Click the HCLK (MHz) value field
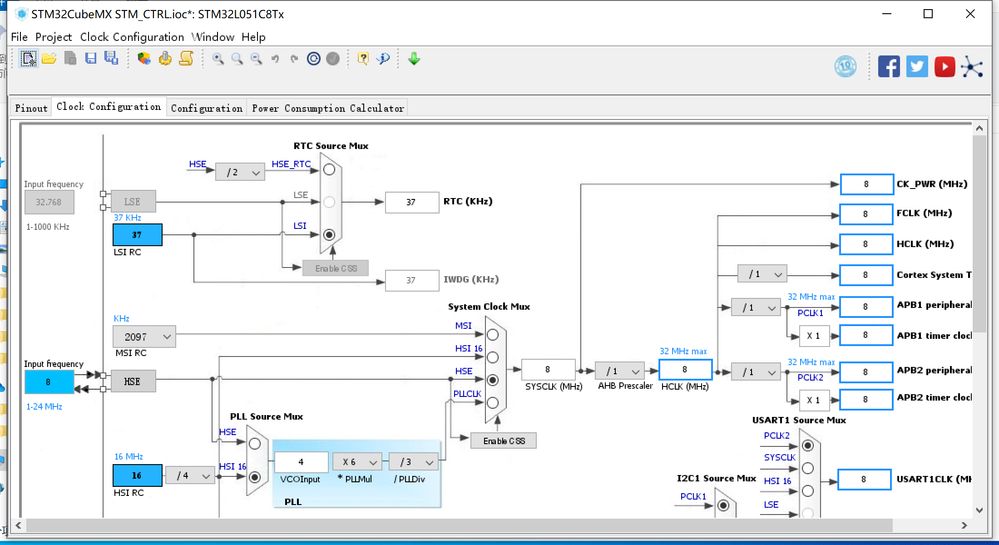999x545 pixels. pyautogui.click(x=685, y=370)
